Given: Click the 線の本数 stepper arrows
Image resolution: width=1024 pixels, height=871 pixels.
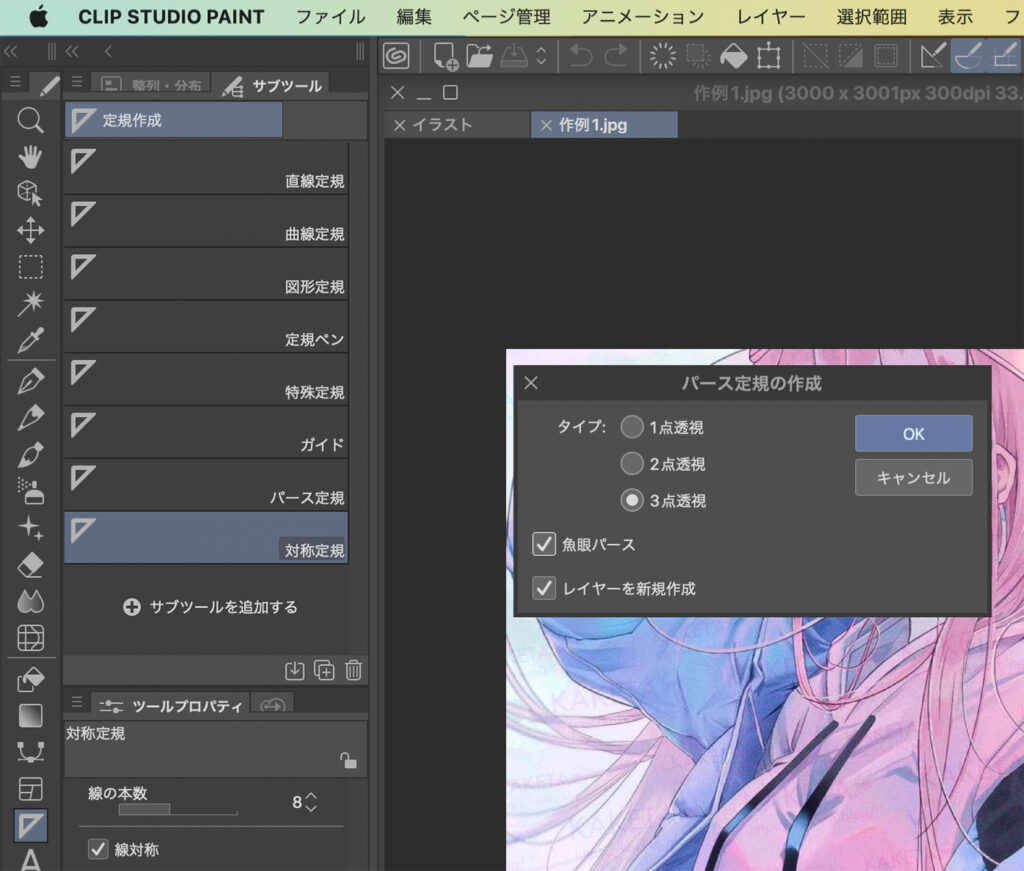Looking at the screenshot, I should click(x=311, y=802).
